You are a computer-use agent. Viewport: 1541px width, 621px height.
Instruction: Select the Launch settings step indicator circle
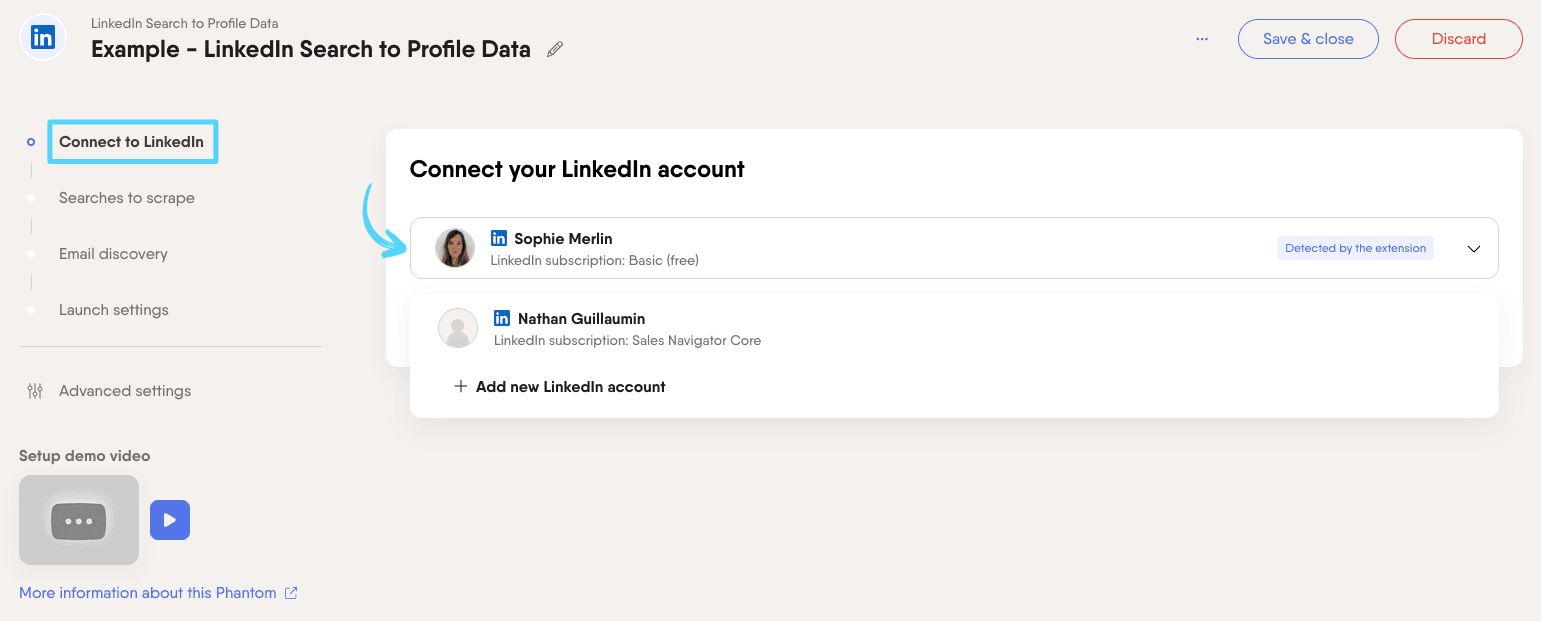coord(31,309)
